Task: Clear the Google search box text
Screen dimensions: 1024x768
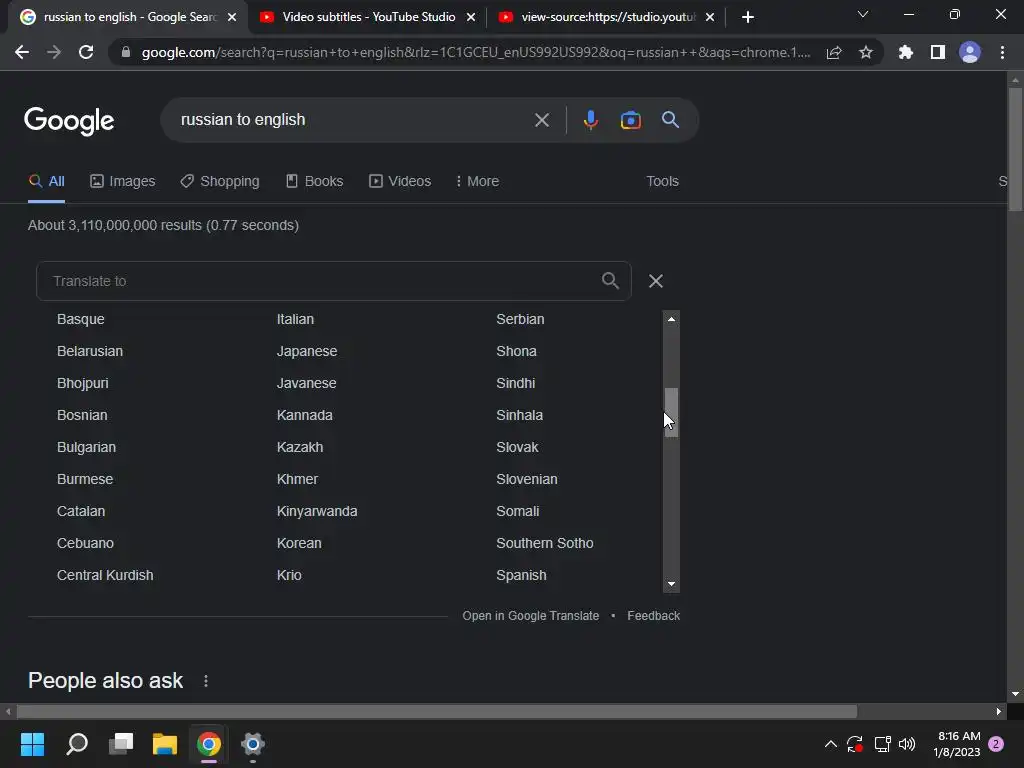Action: pos(542,120)
